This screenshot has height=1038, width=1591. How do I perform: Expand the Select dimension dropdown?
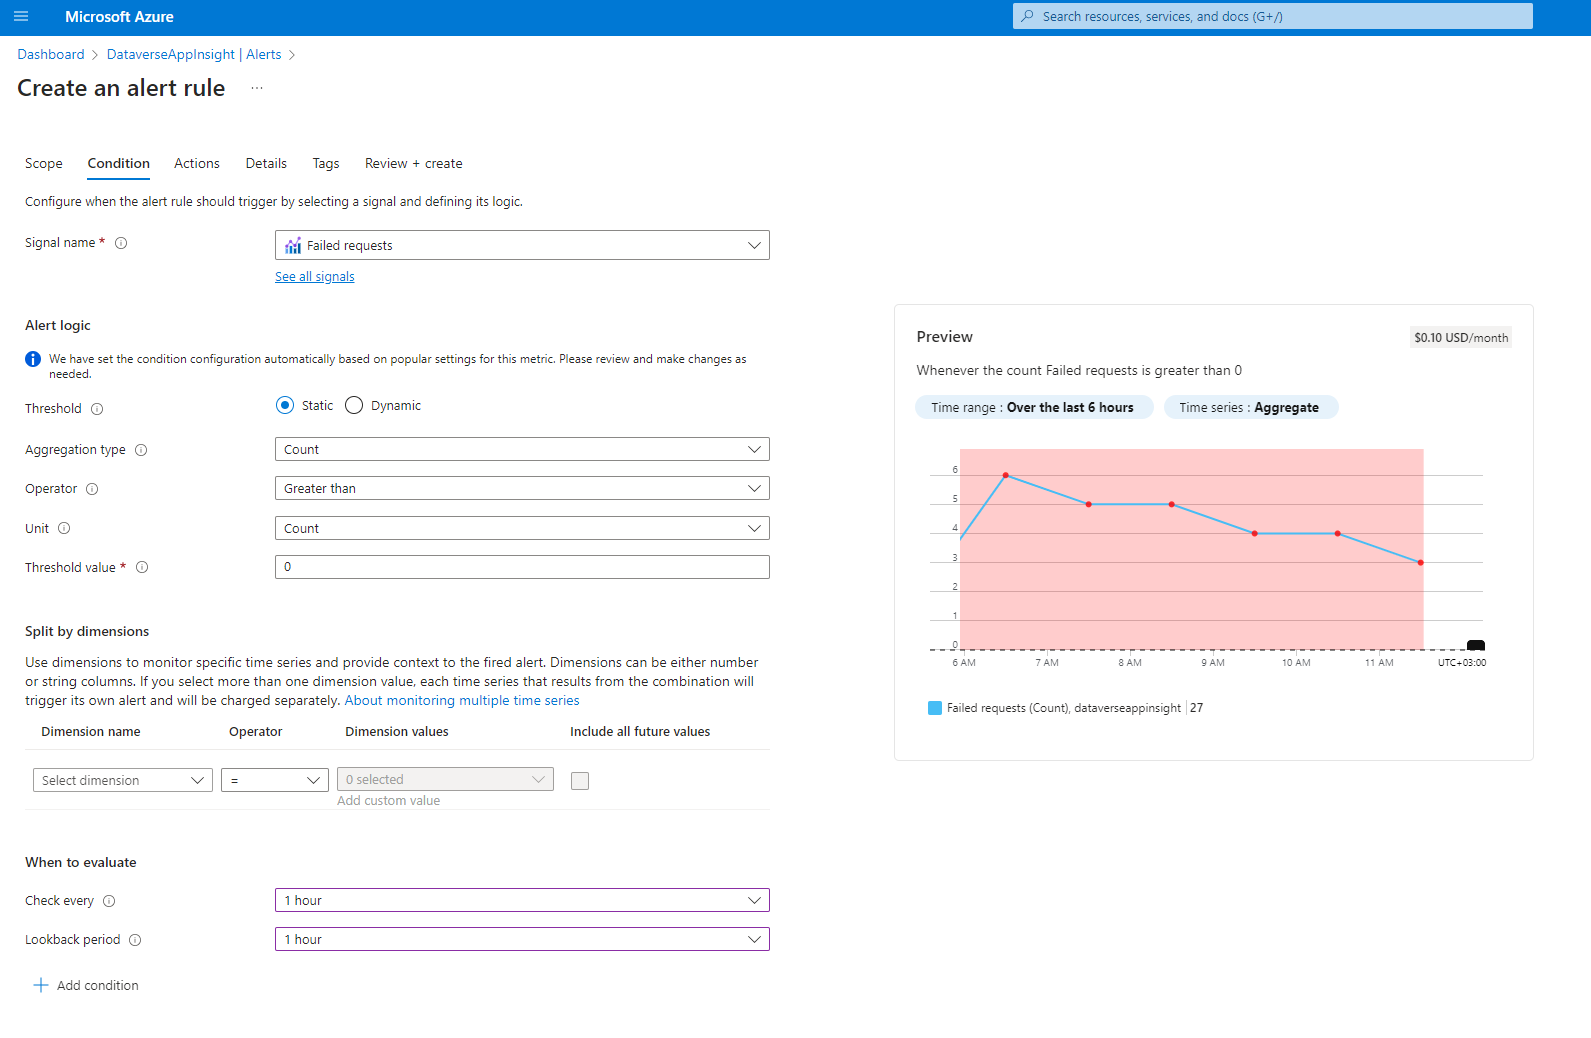122,780
